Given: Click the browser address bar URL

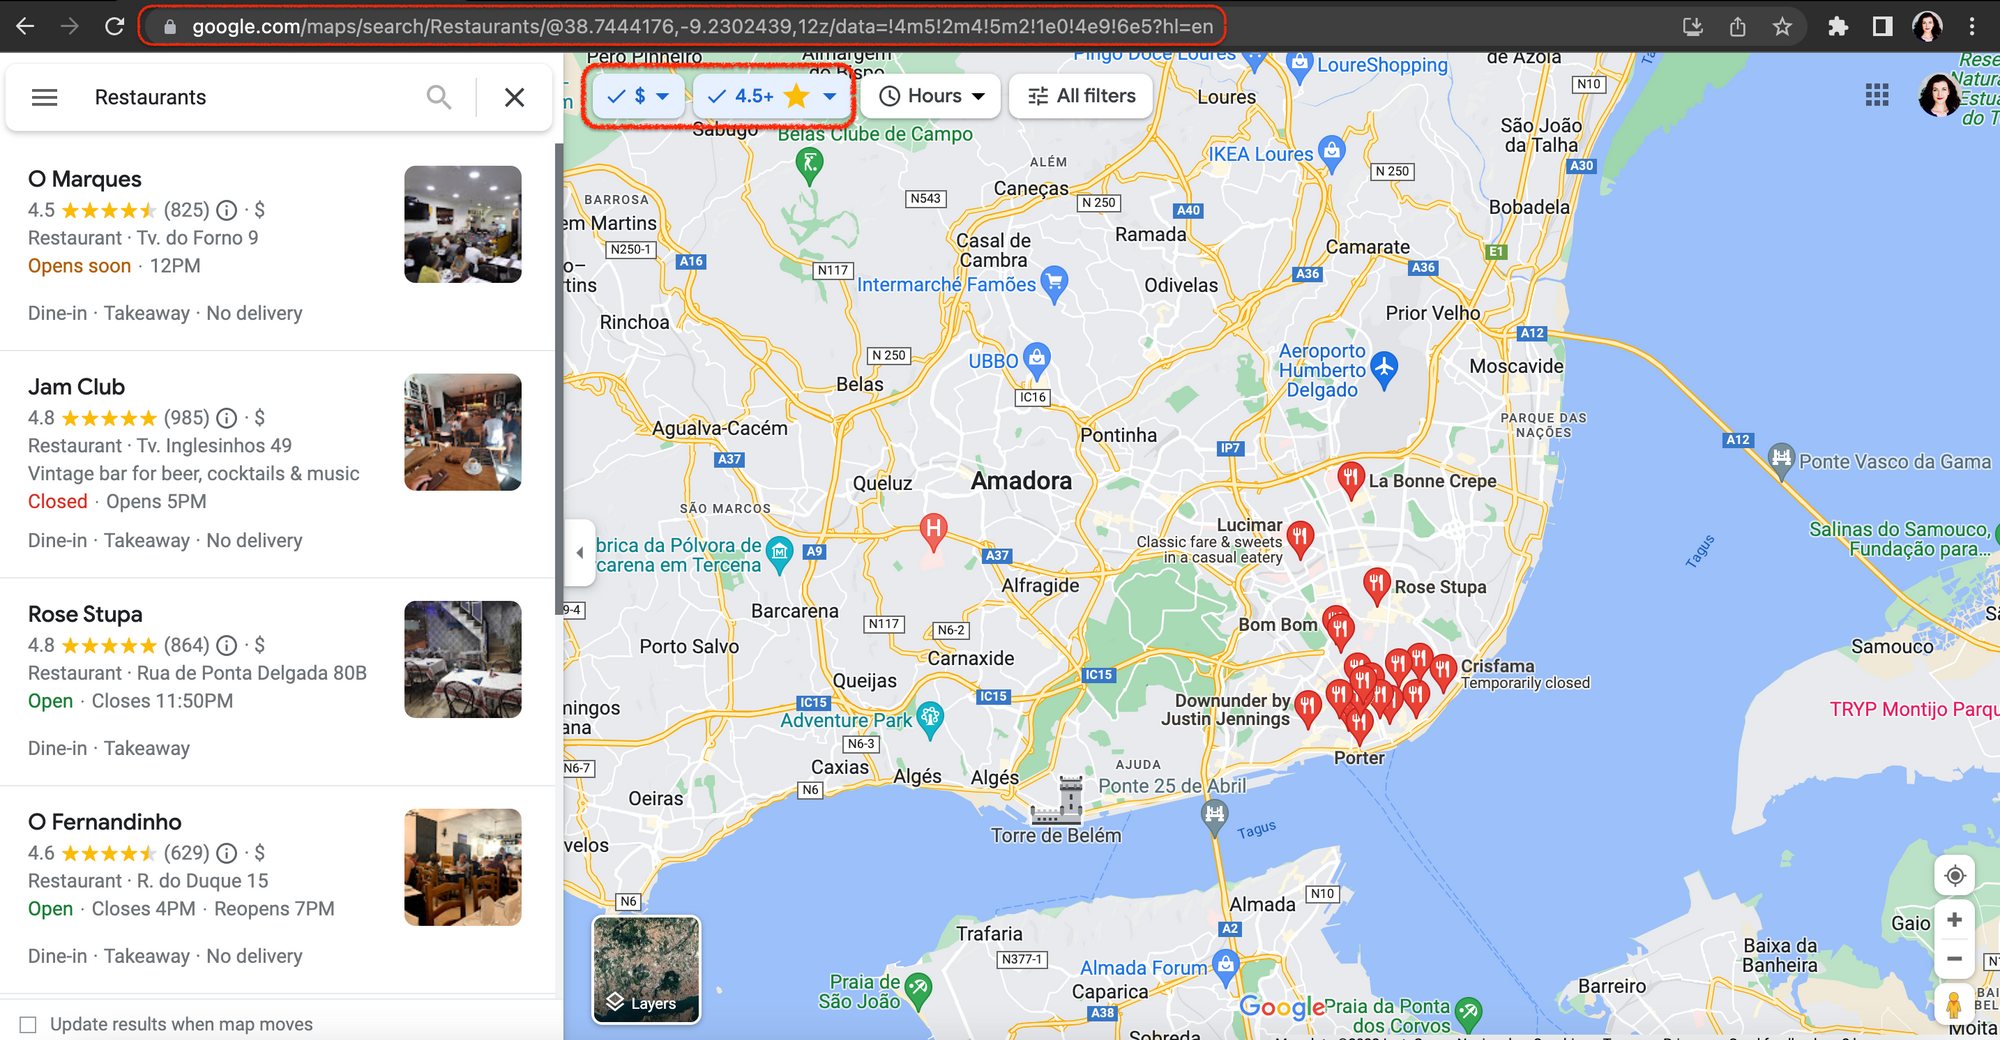Looking at the screenshot, I should [702, 27].
